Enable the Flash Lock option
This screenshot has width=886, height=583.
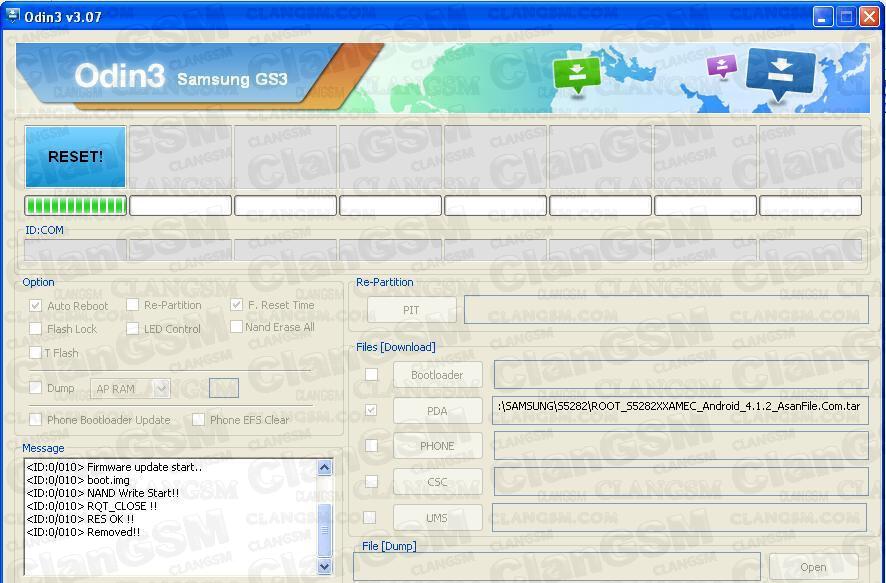(35, 329)
